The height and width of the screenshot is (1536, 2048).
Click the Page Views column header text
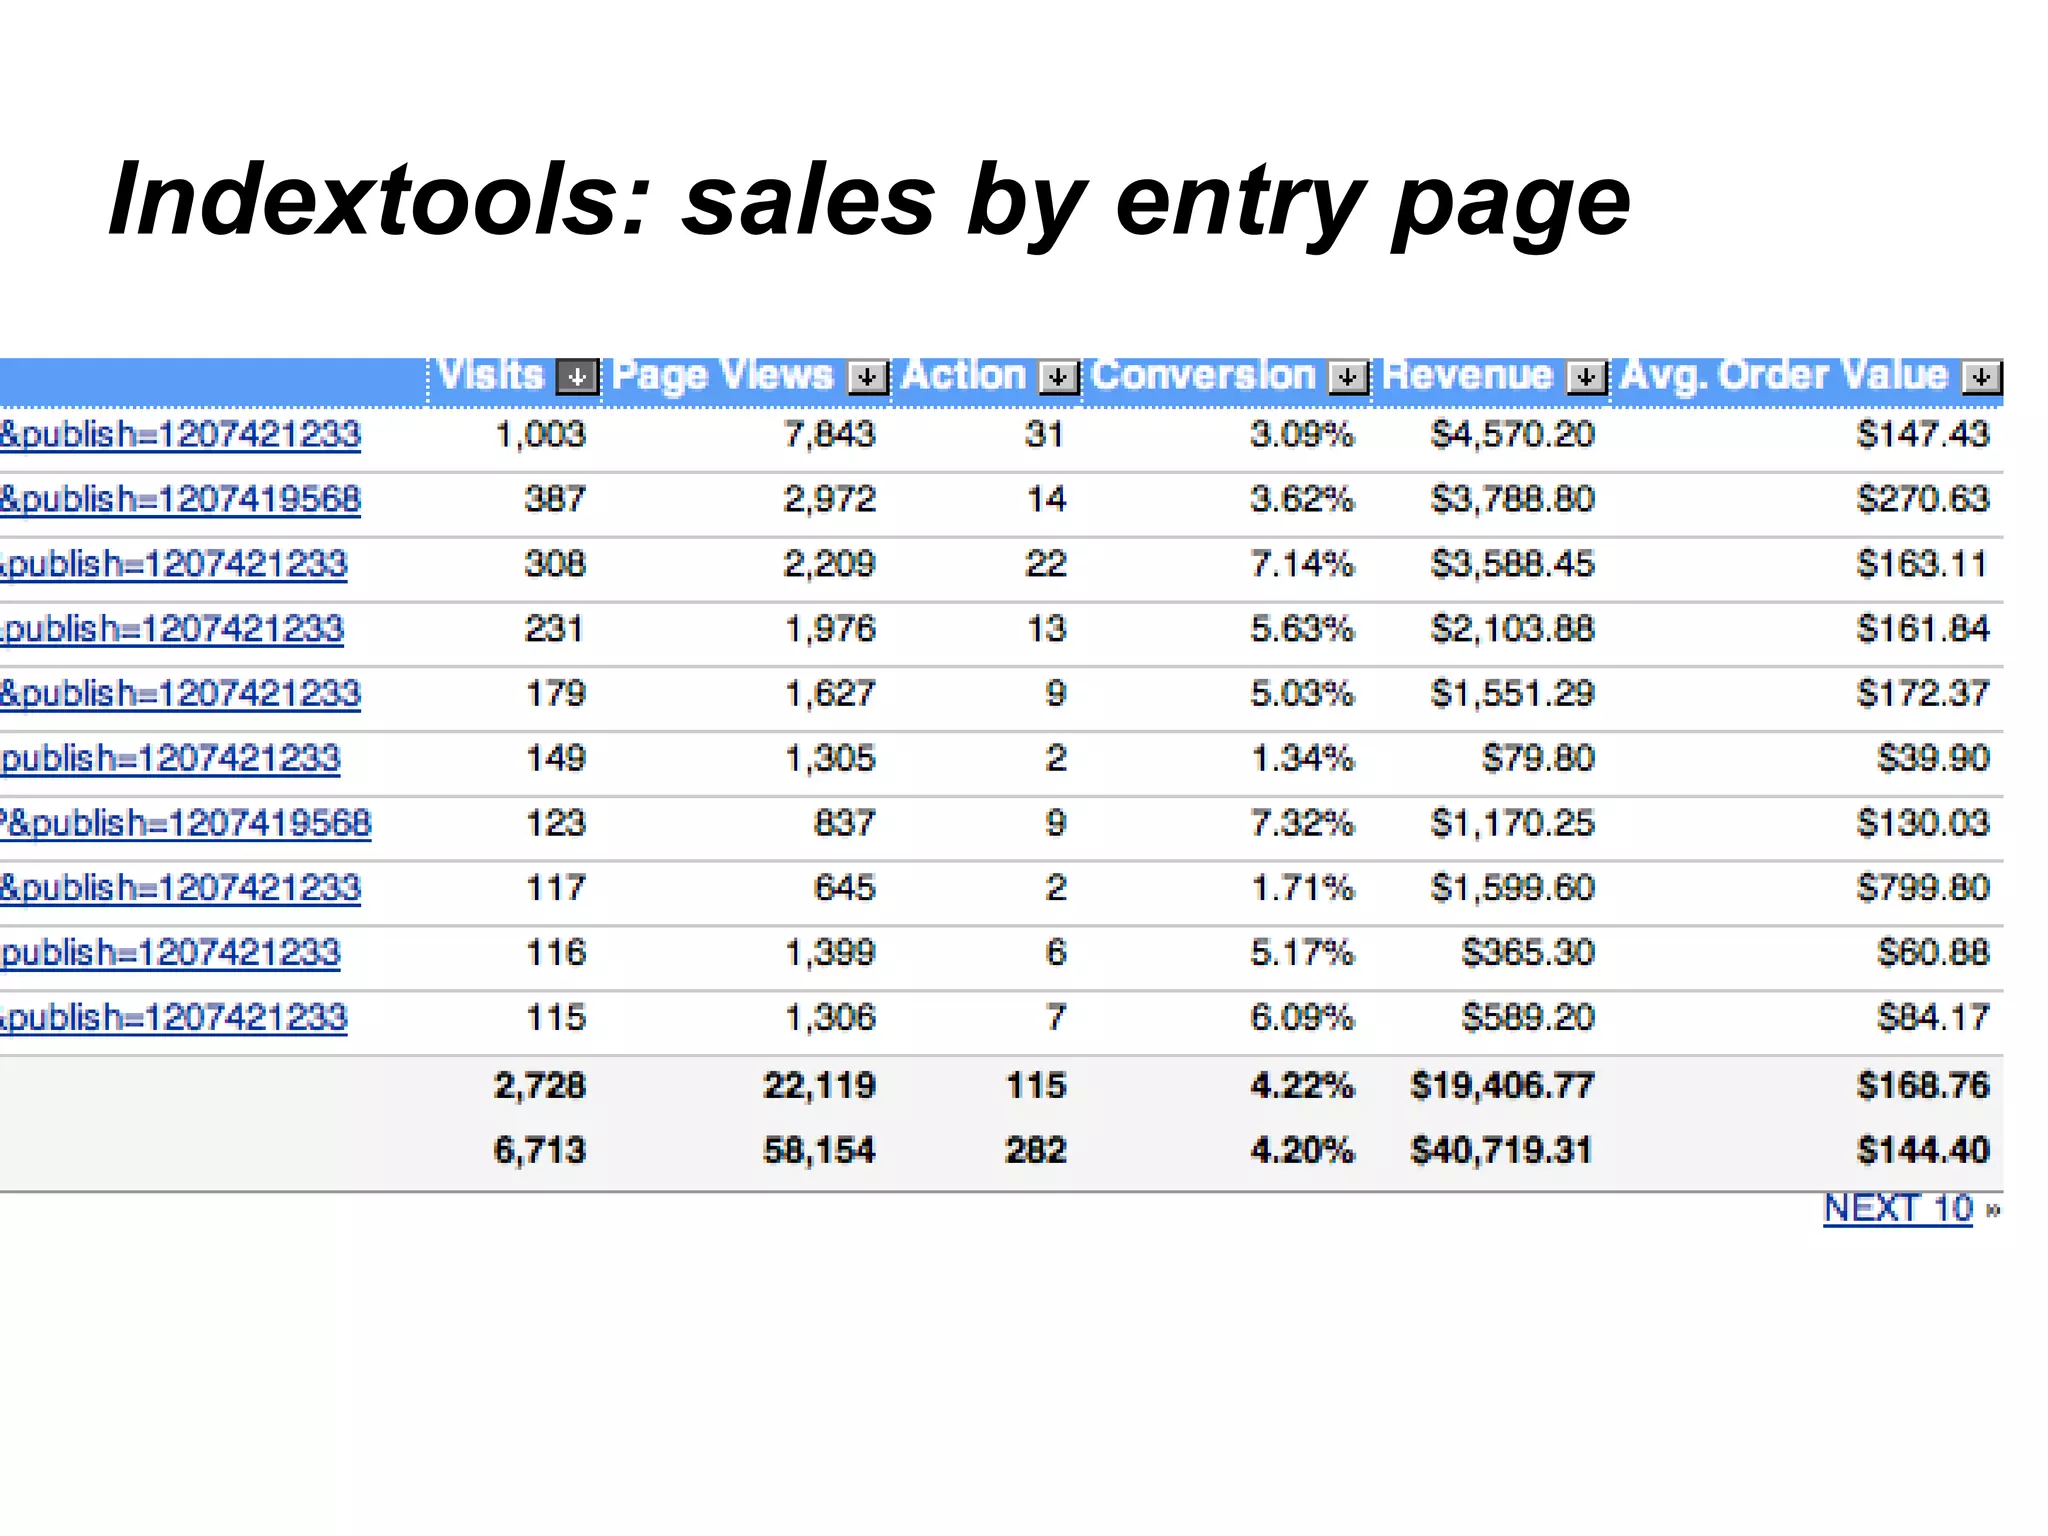tap(722, 376)
